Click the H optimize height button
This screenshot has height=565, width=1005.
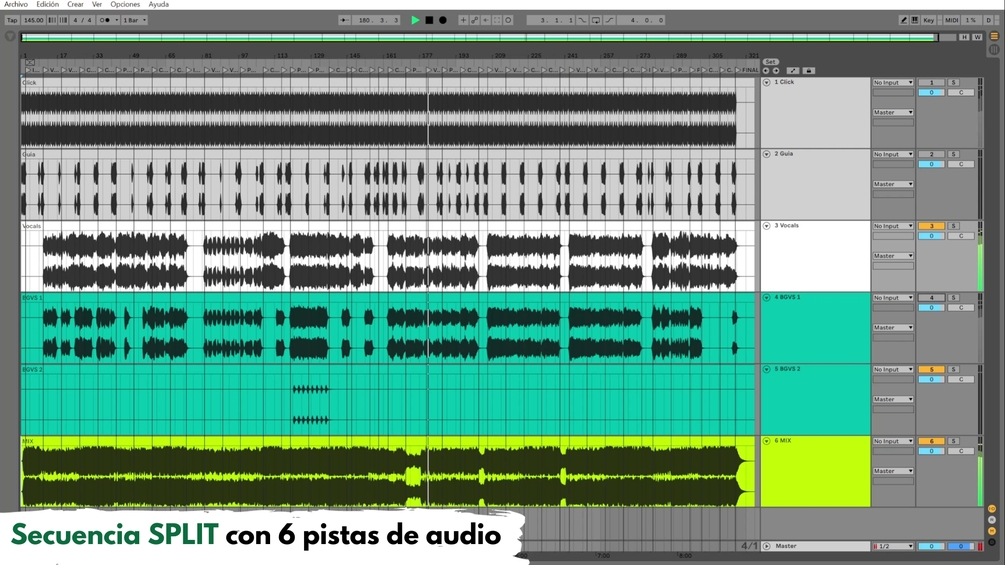click(964, 37)
